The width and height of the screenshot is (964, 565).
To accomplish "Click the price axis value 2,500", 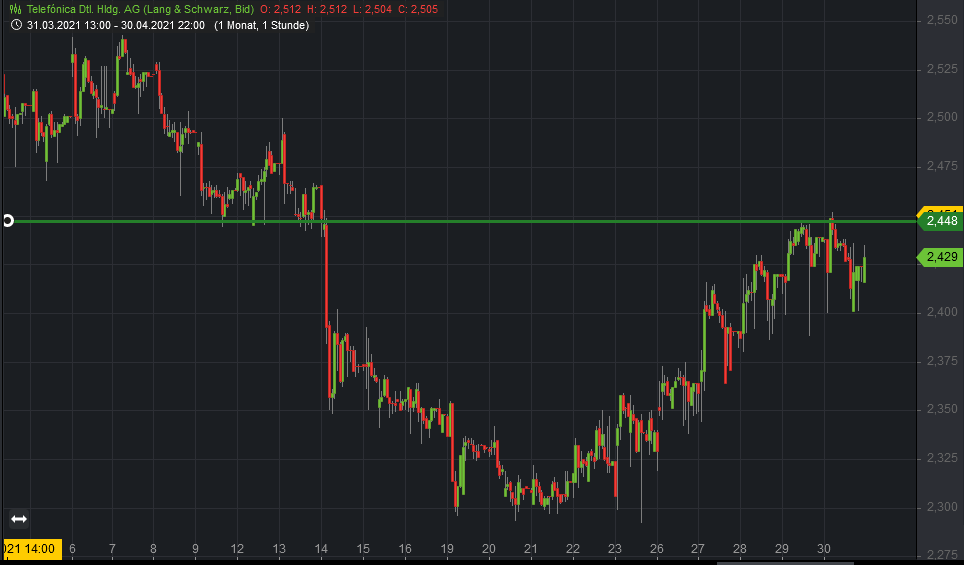I will [x=942, y=117].
